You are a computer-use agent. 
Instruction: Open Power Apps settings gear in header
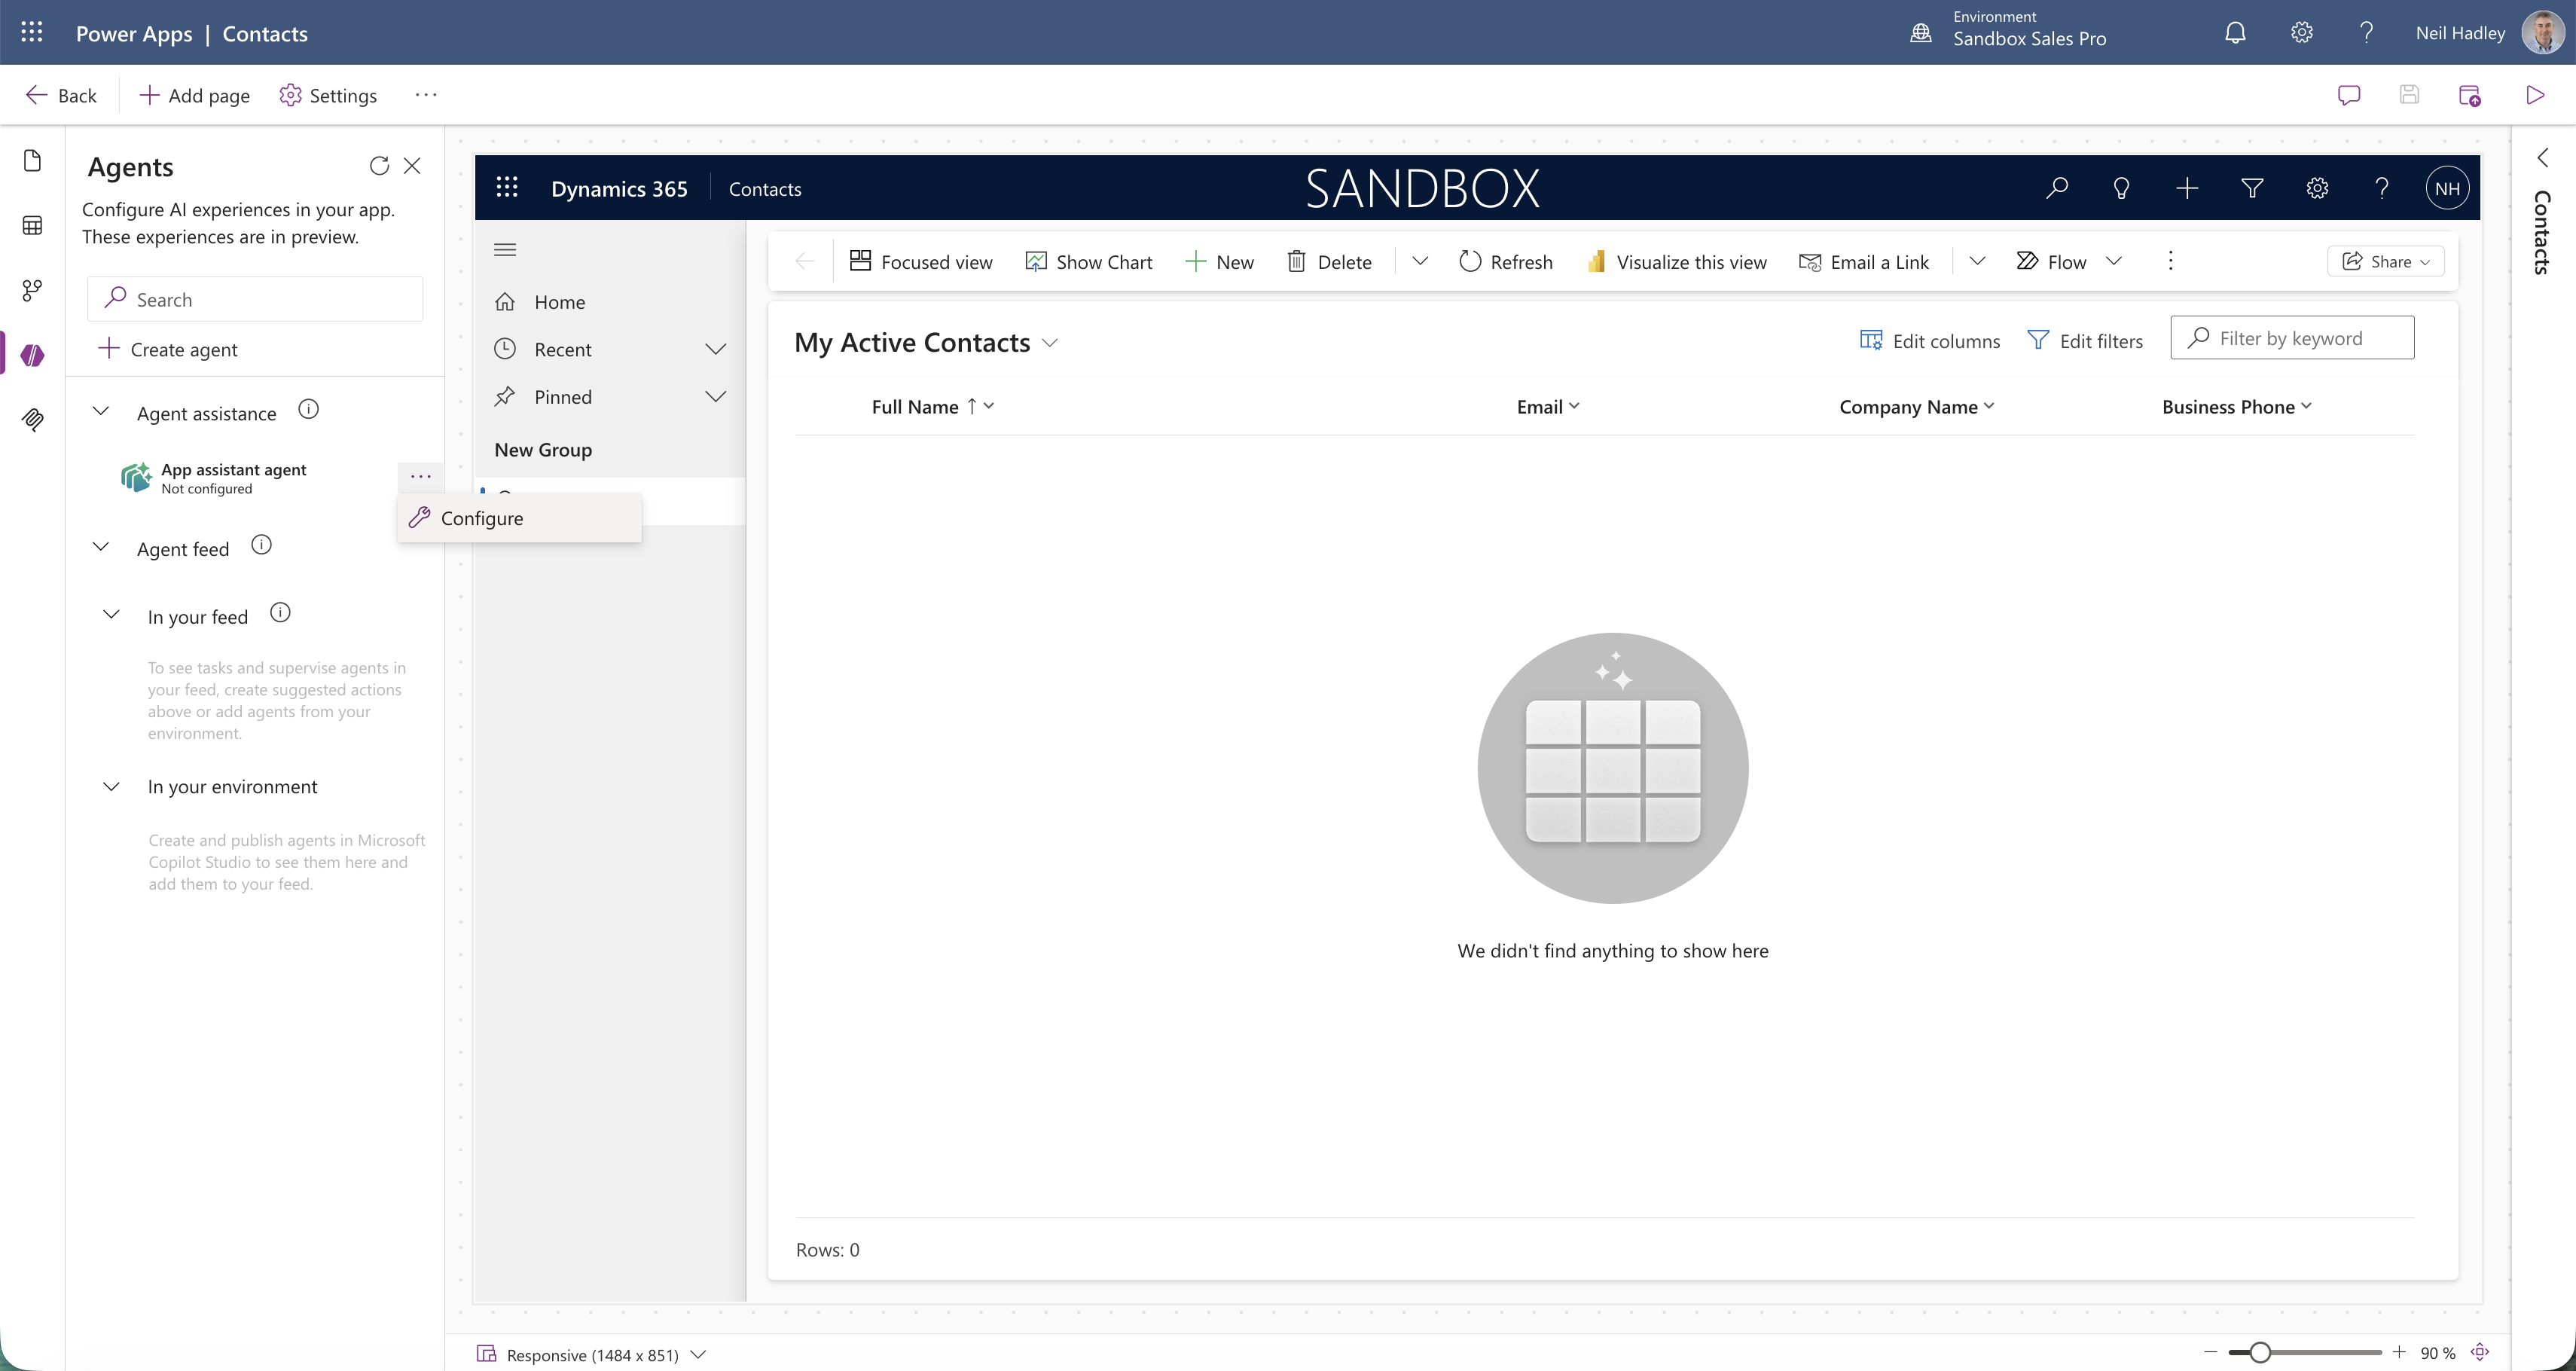tap(2301, 33)
